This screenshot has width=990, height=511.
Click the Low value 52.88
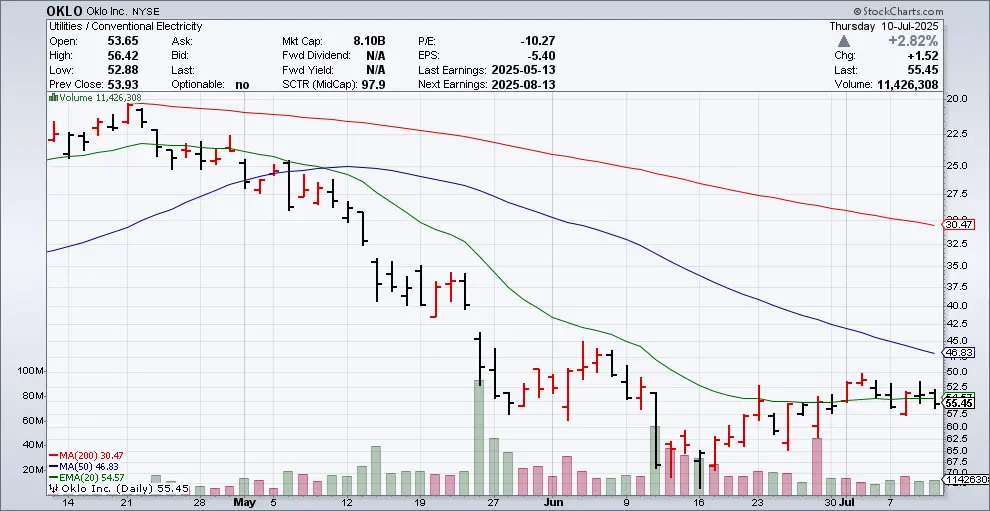pos(124,70)
